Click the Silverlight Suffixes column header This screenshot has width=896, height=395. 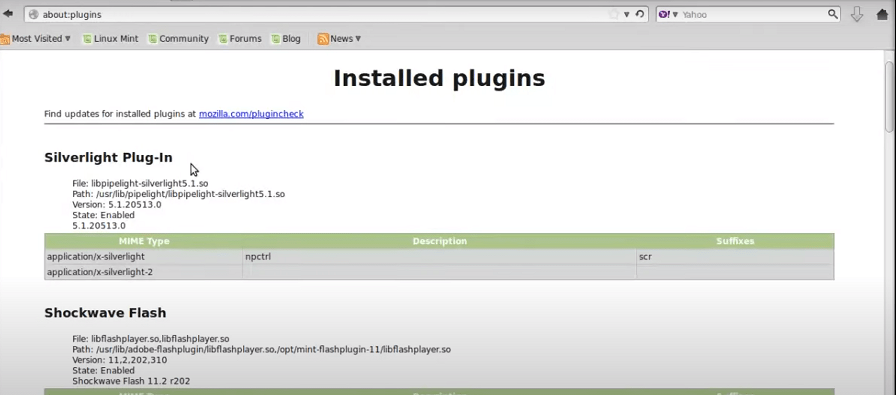pos(735,241)
